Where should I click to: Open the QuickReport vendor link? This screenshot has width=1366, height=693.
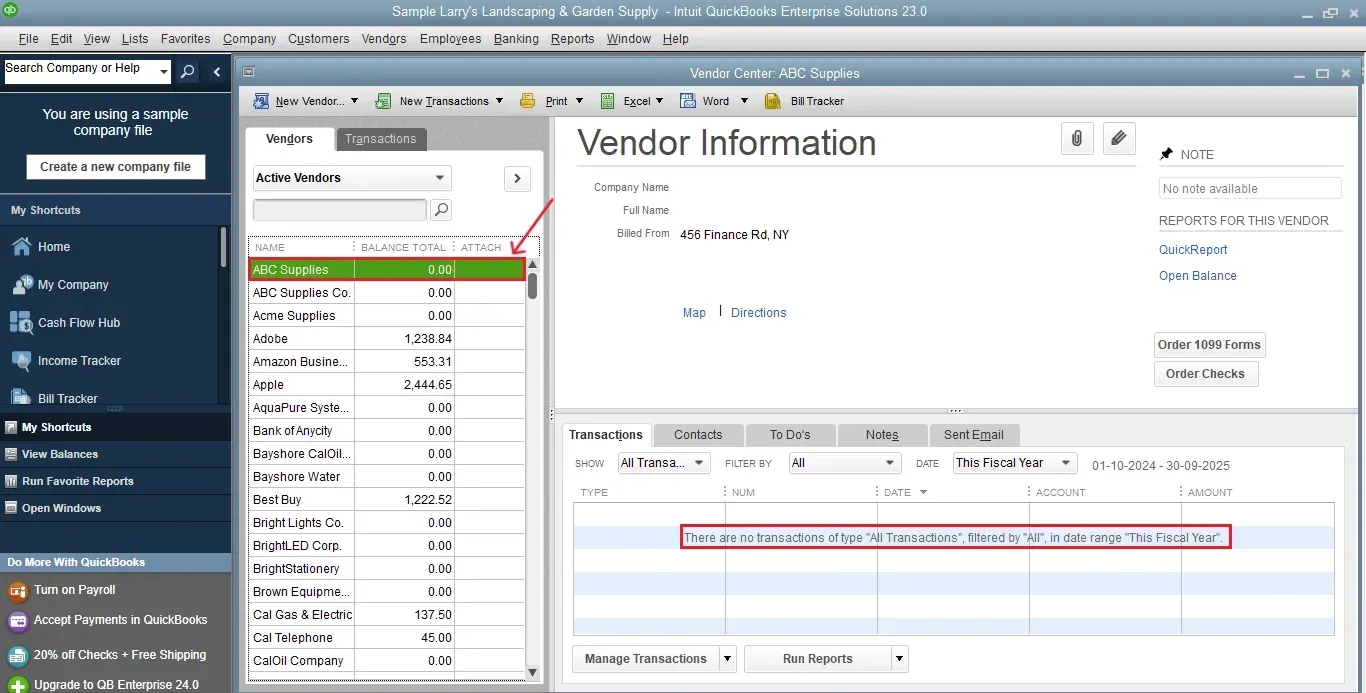pos(1192,249)
